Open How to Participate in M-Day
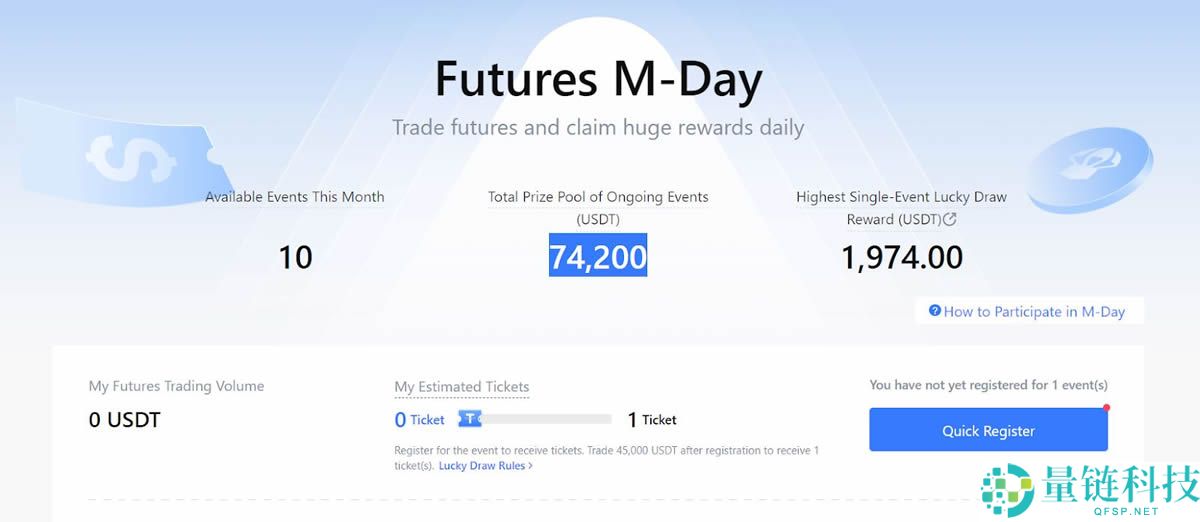The height and width of the screenshot is (522, 1200). point(1034,312)
